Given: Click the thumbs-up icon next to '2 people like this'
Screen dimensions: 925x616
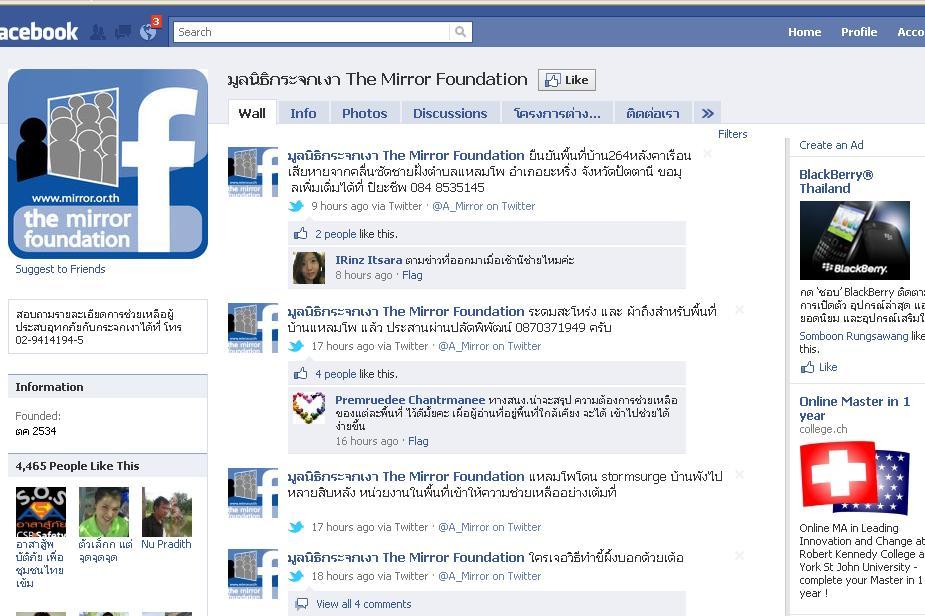Looking at the screenshot, I should (301, 234).
